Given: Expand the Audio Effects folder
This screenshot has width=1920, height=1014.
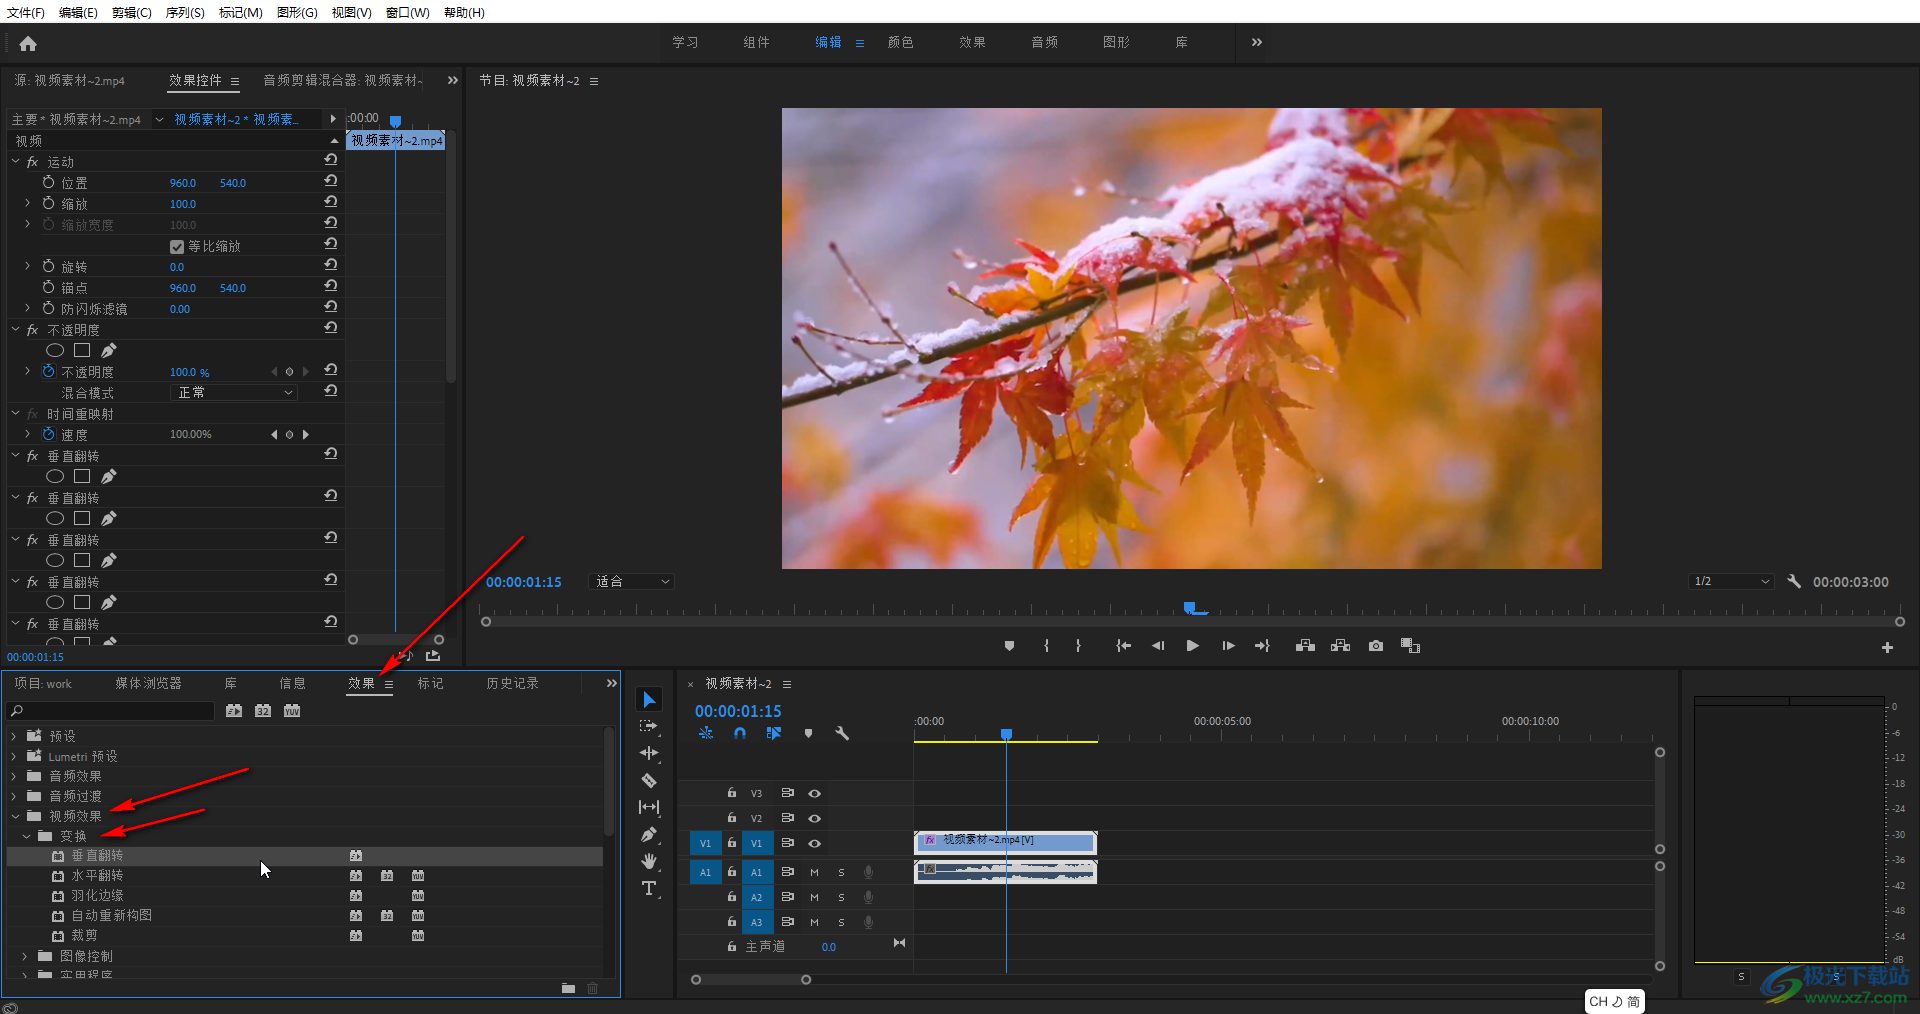Looking at the screenshot, I should pos(13,776).
